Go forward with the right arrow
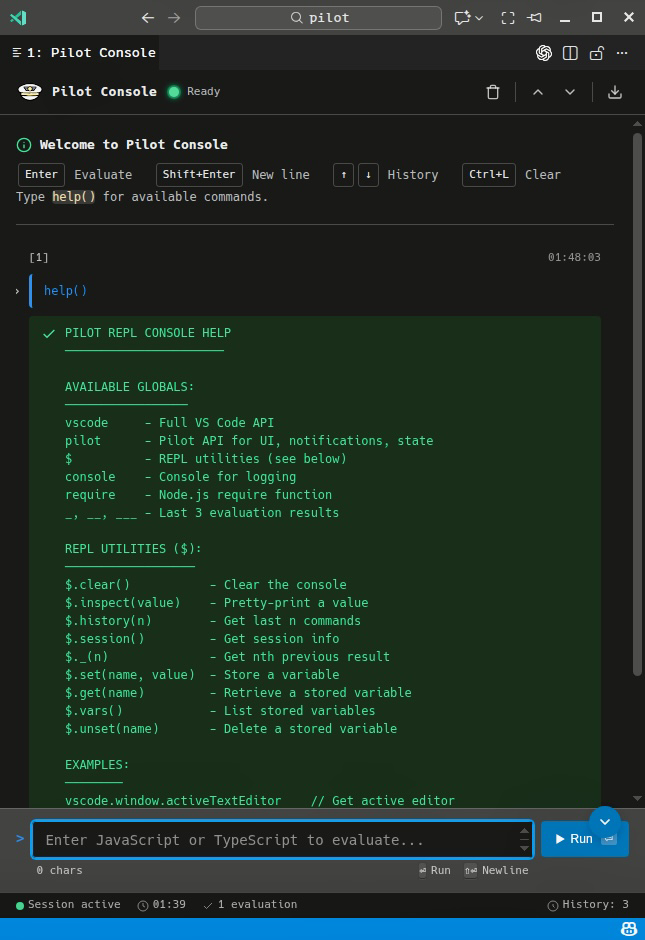 [x=174, y=18]
